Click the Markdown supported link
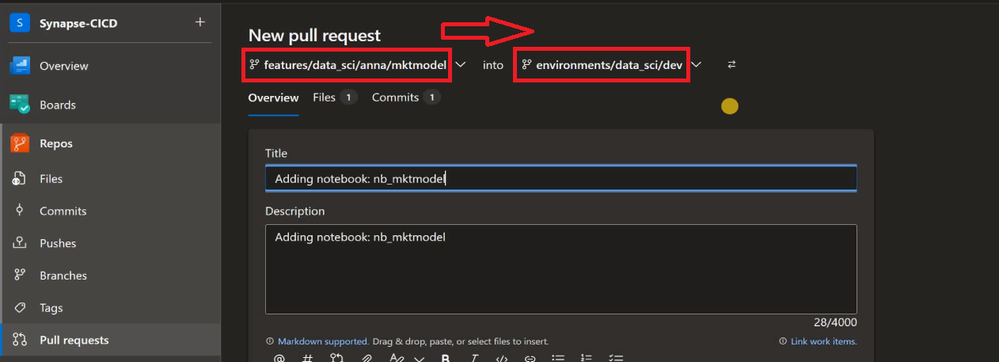This screenshot has width=999, height=362. click(x=323, y=342)
